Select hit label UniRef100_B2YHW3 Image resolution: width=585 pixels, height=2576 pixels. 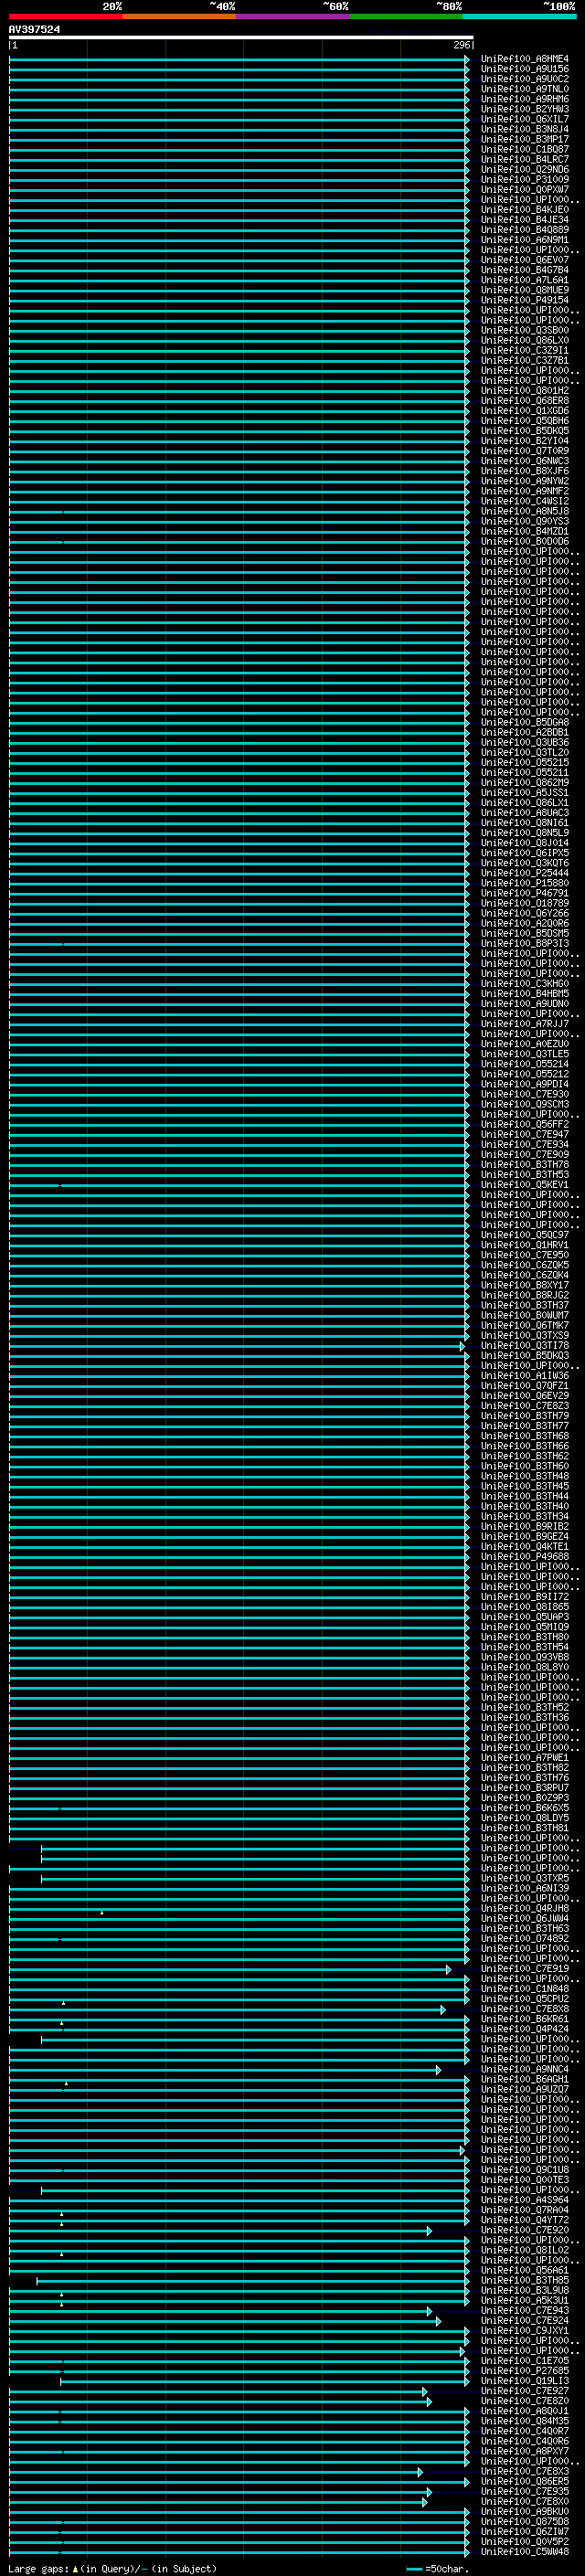(525, 109)
